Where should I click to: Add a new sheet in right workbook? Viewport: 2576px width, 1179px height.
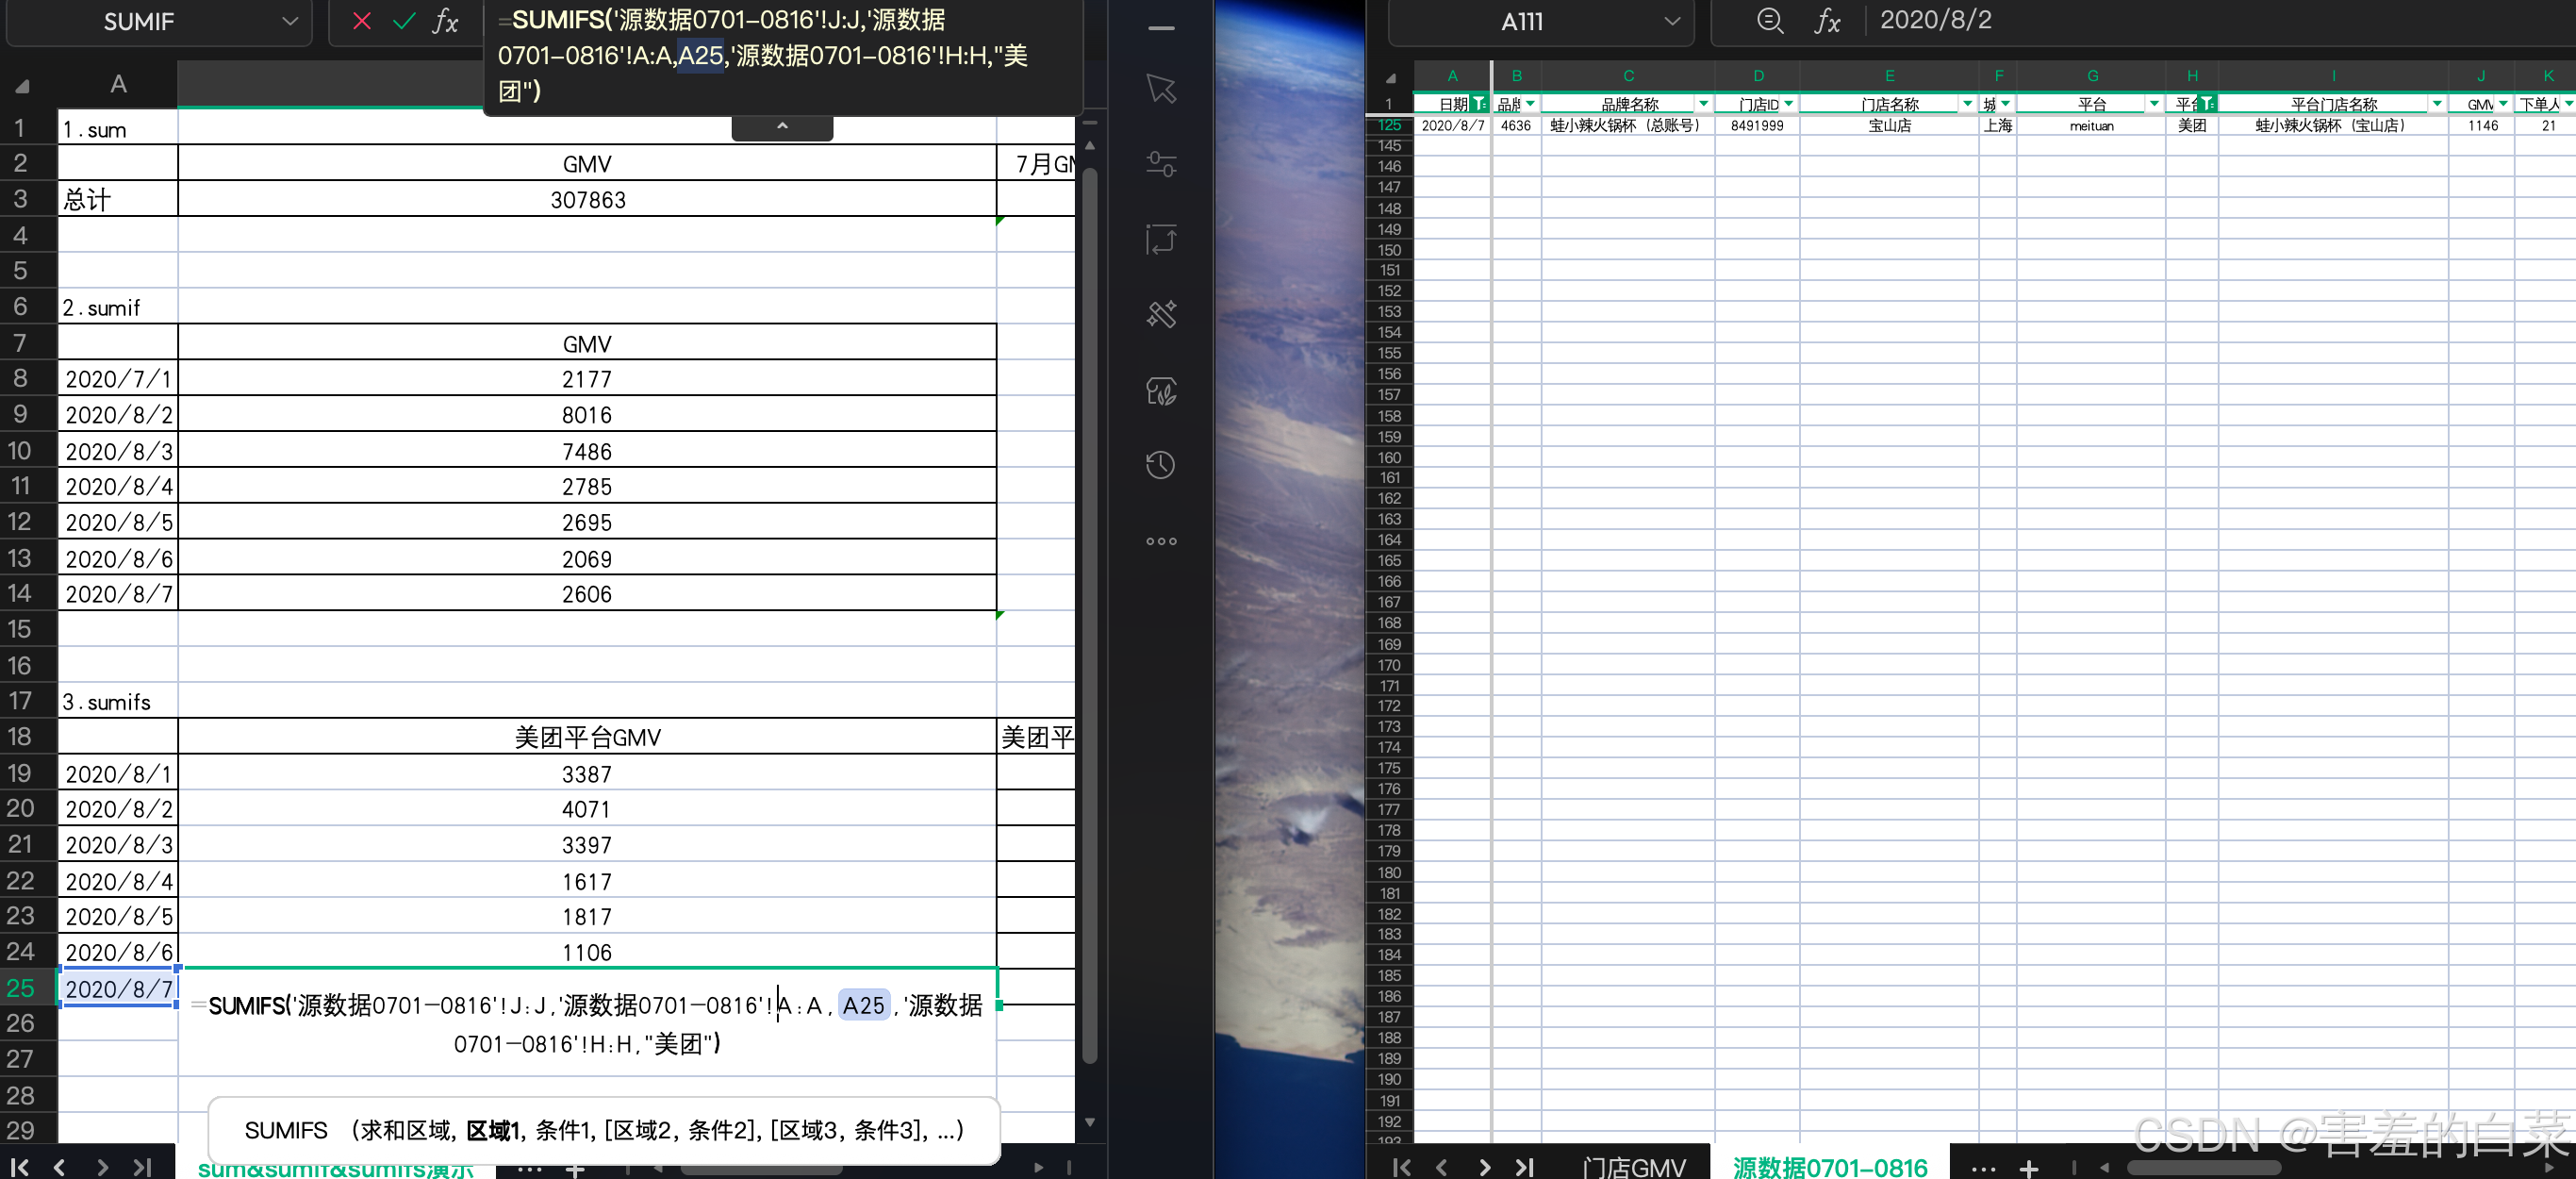pos(2029,1167)
